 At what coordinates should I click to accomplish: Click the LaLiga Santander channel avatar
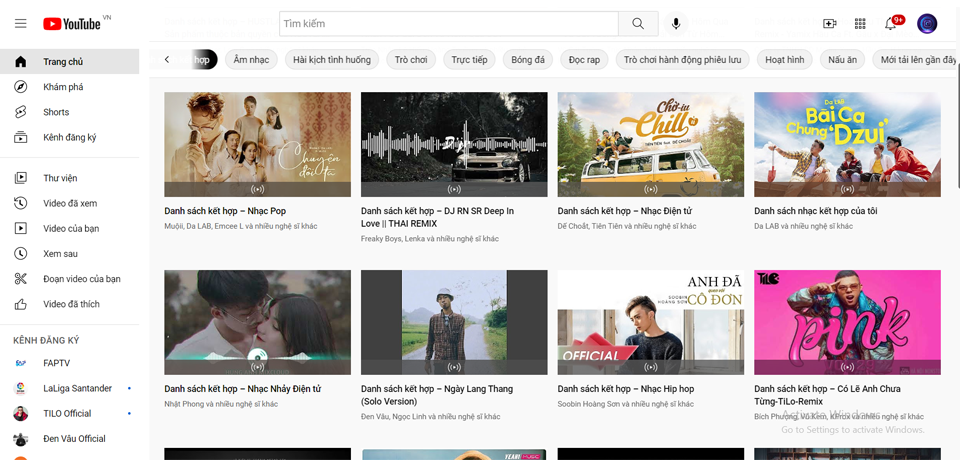pos(21,388)
